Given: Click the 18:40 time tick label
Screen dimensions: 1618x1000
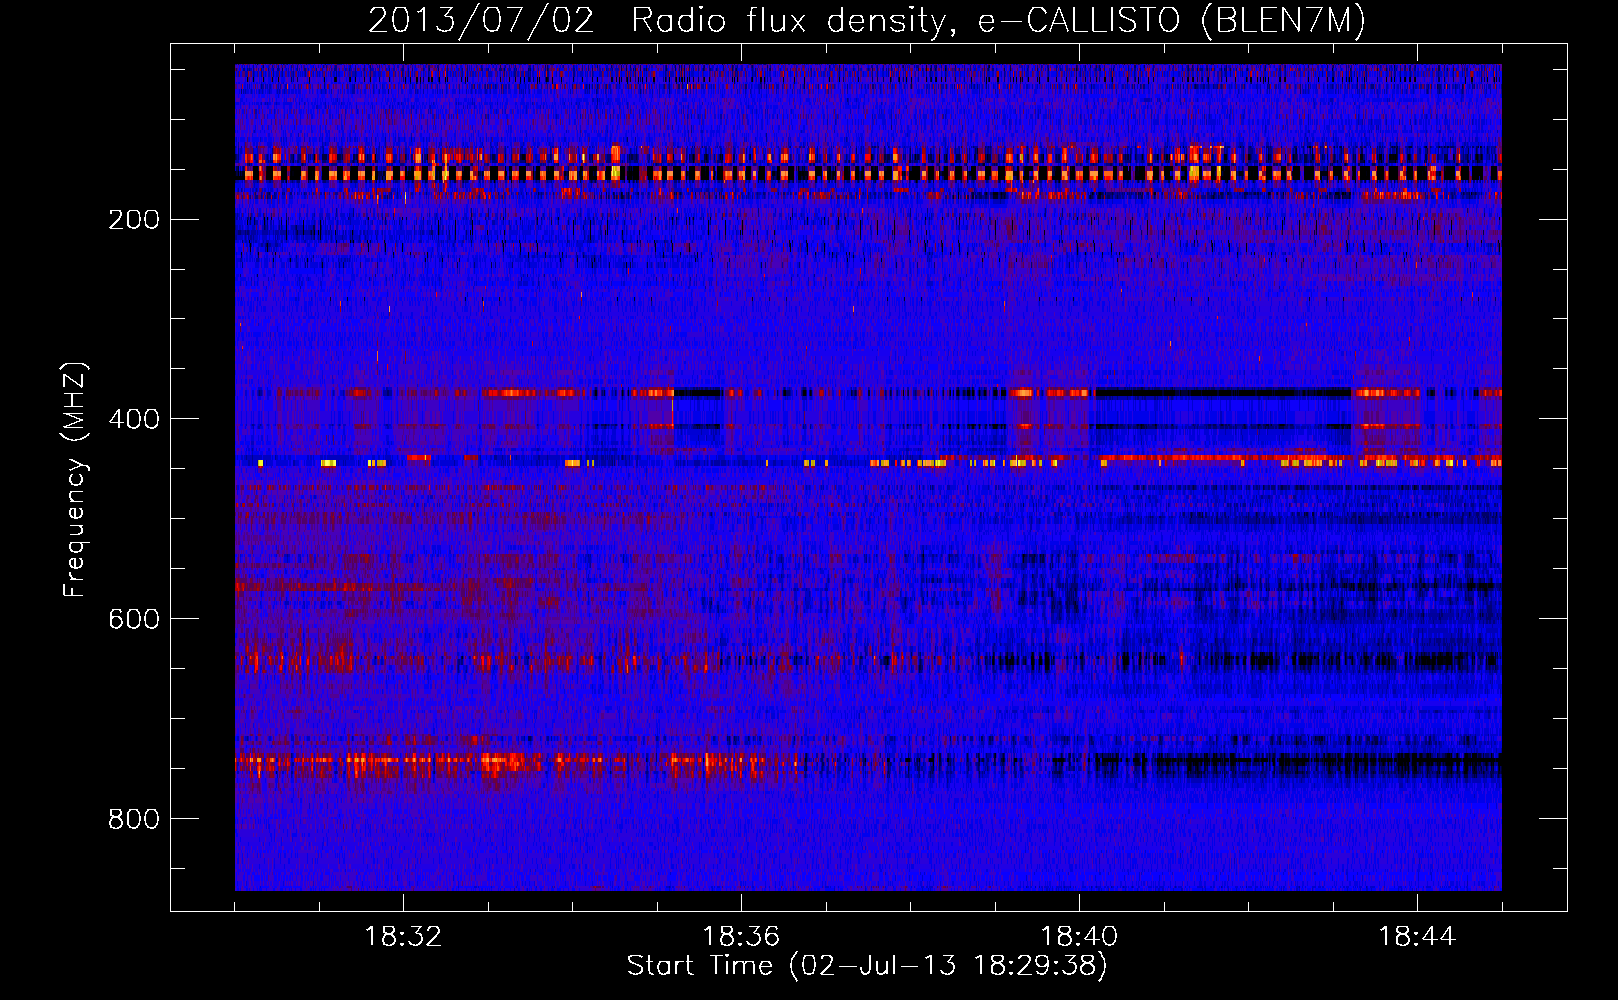Looking at the screenshot, I should (x=1079, y=937).
